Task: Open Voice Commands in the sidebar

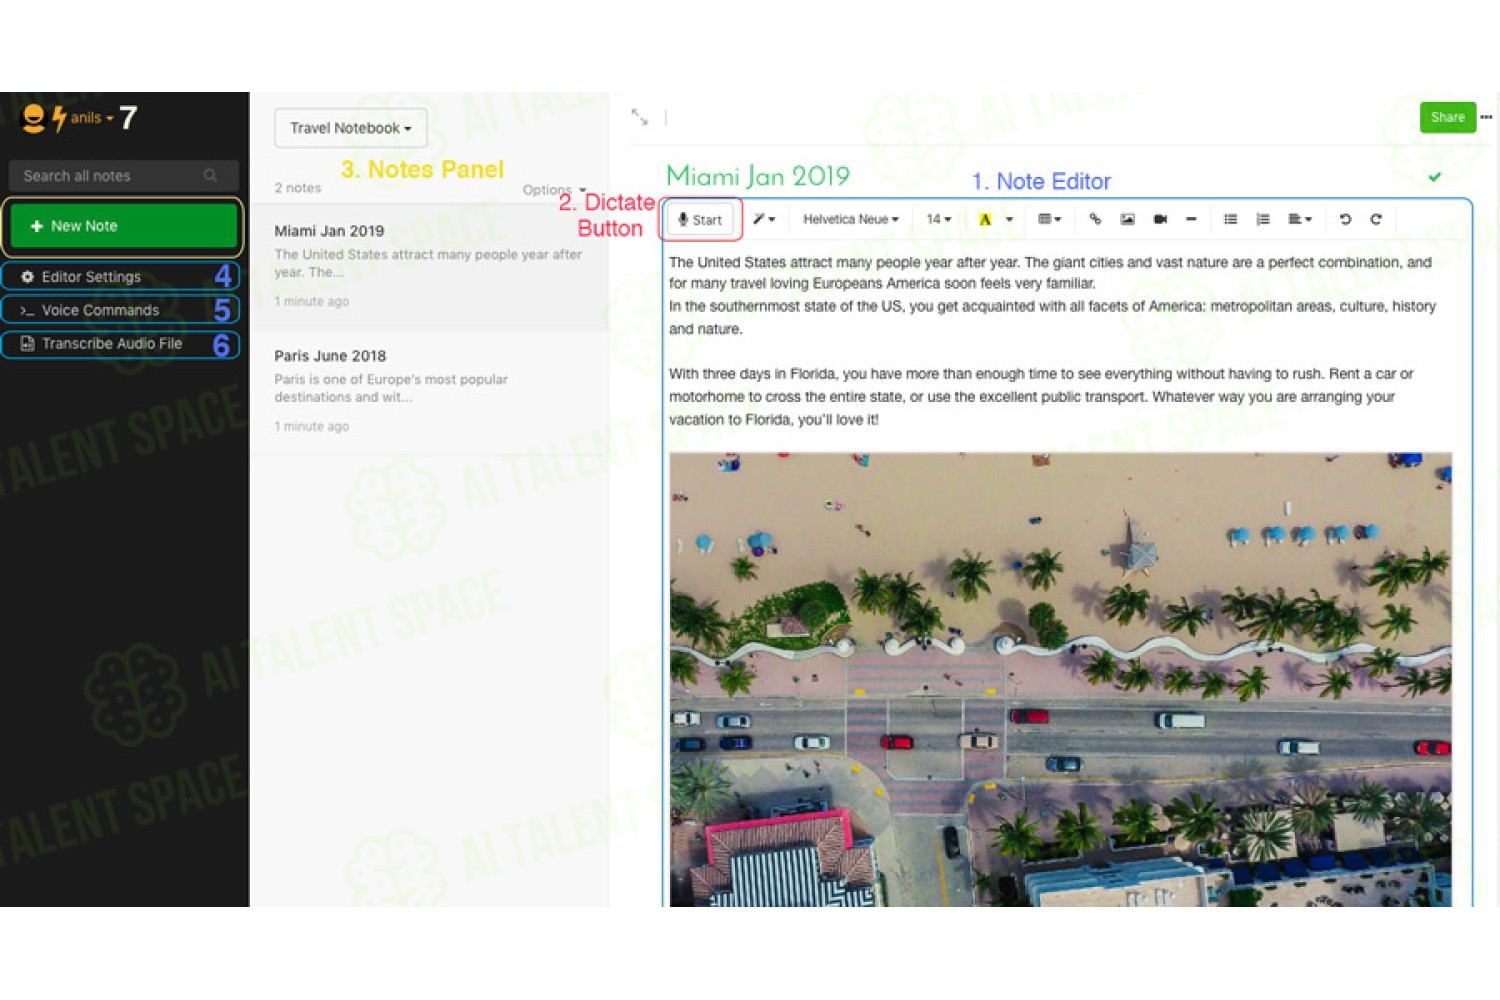Action: (121, 310)
